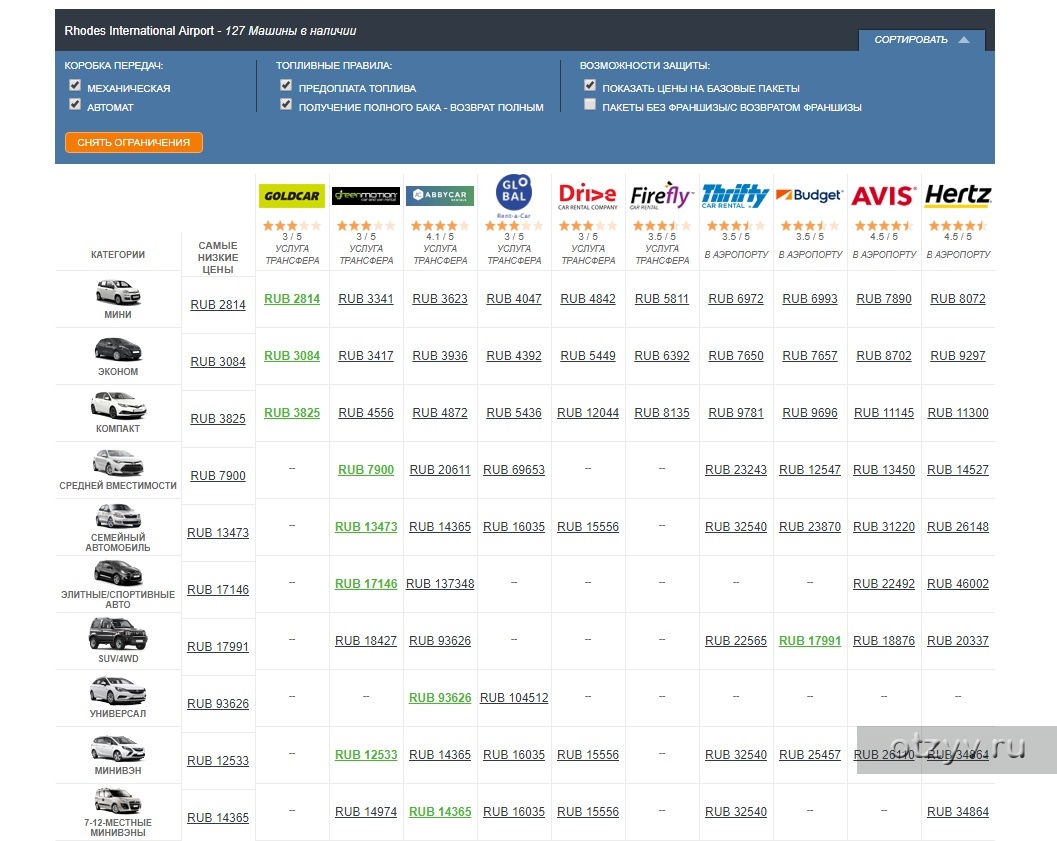1057x841 pixels.
Task: Click the Rhodes International Airport heading
Action: (x=139, y=31)
